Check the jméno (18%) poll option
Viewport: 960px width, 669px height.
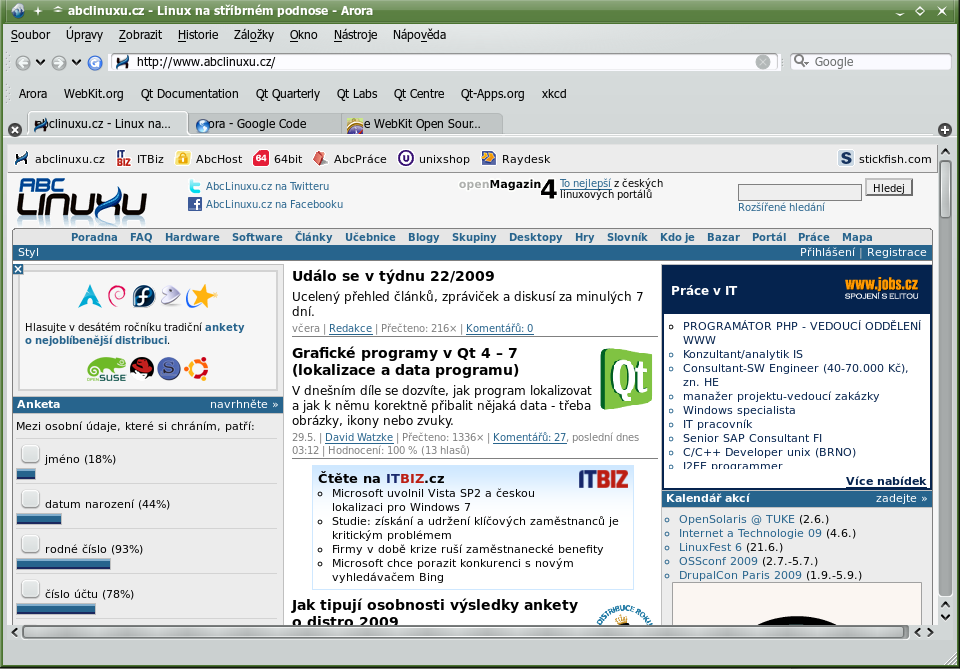tap(31, 454)
